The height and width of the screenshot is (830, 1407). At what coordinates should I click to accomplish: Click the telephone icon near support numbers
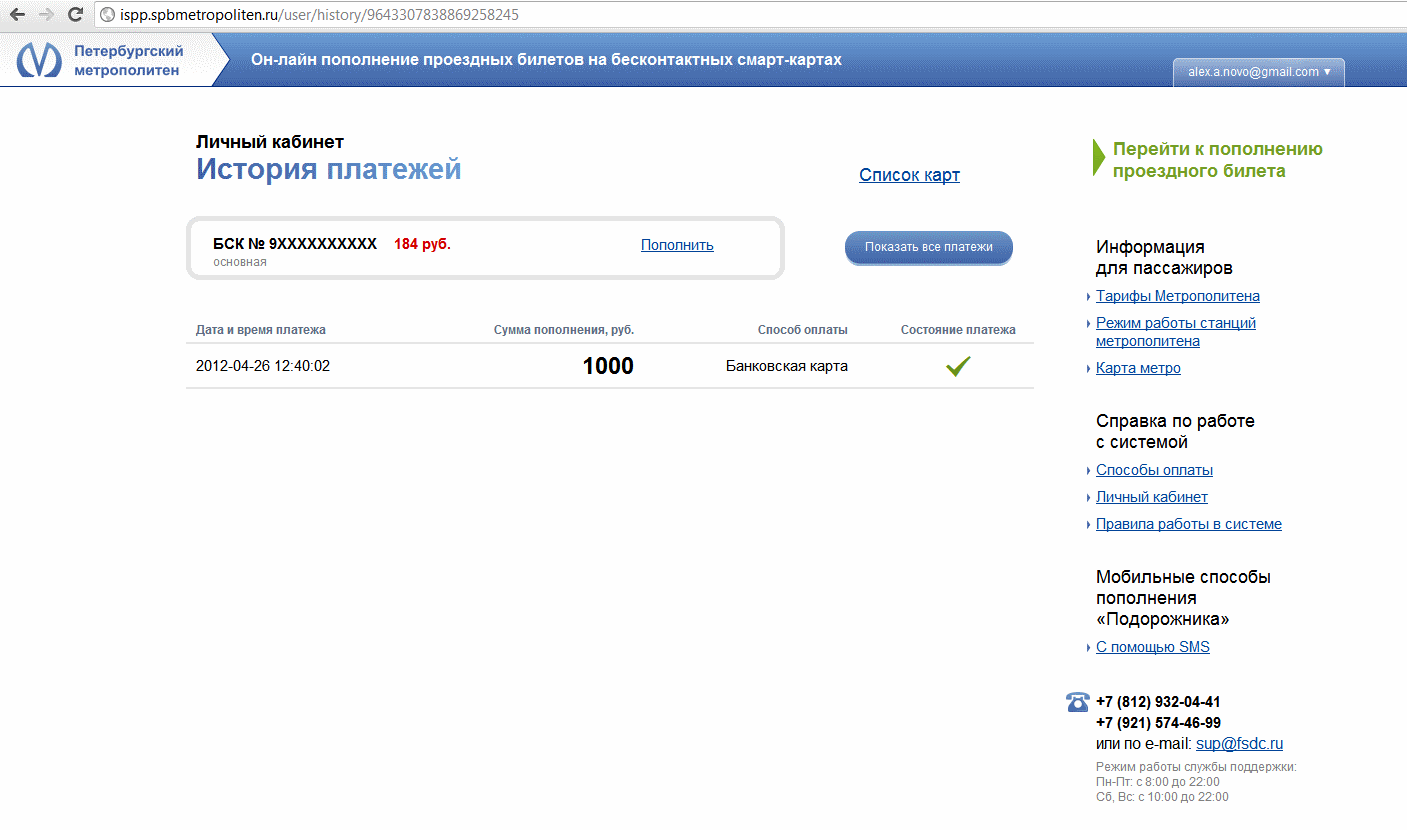[x=1077, y=702]
